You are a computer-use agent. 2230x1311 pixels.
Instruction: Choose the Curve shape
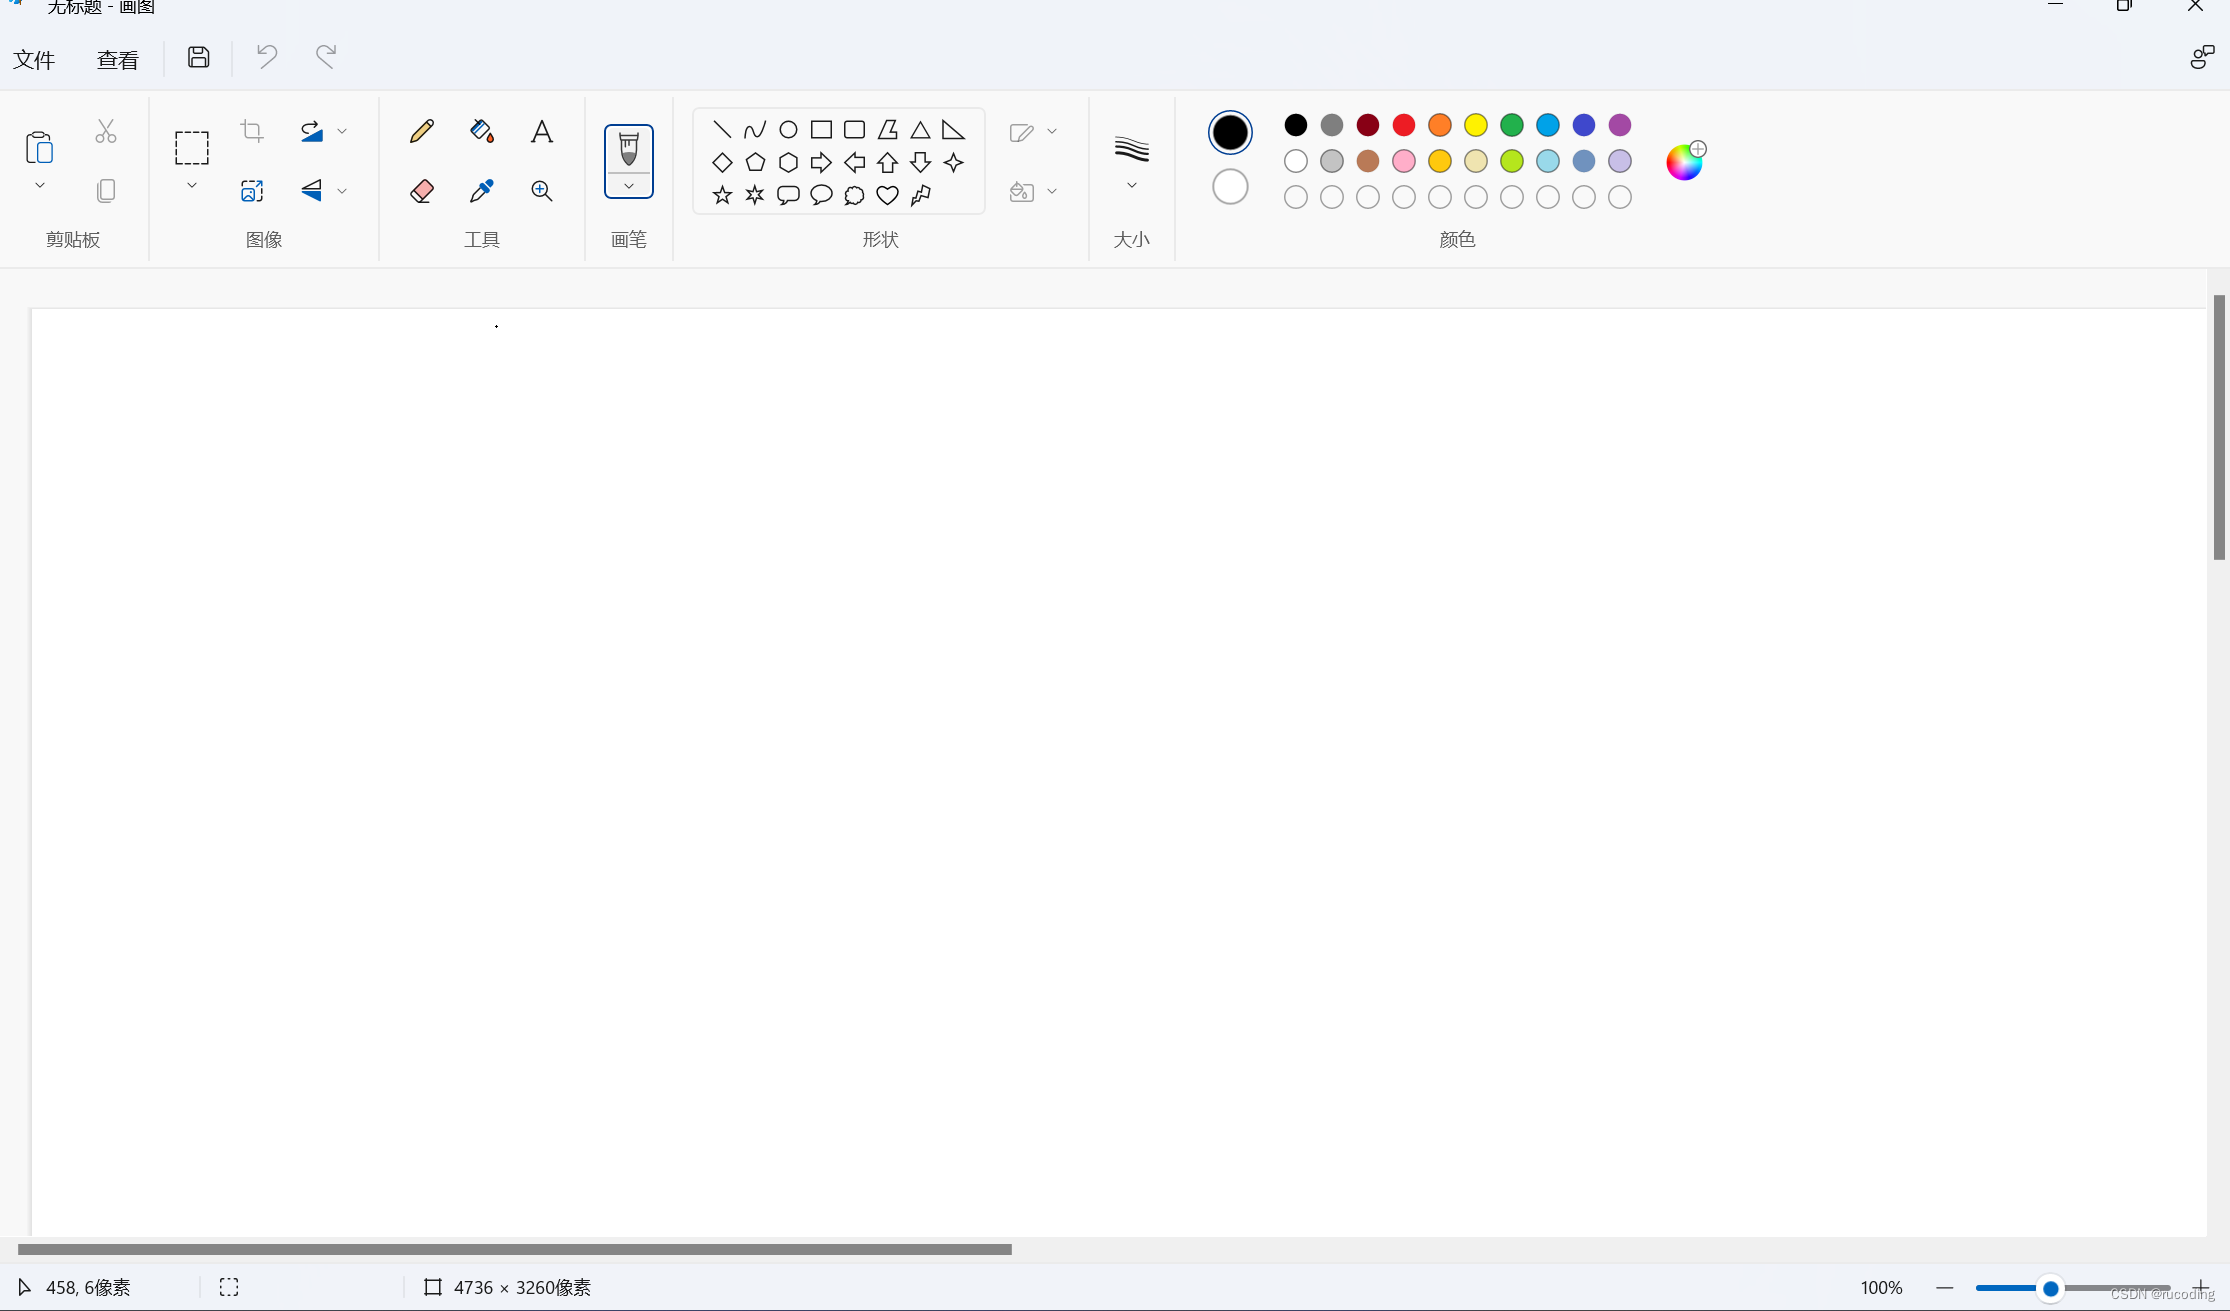point(755,129)
